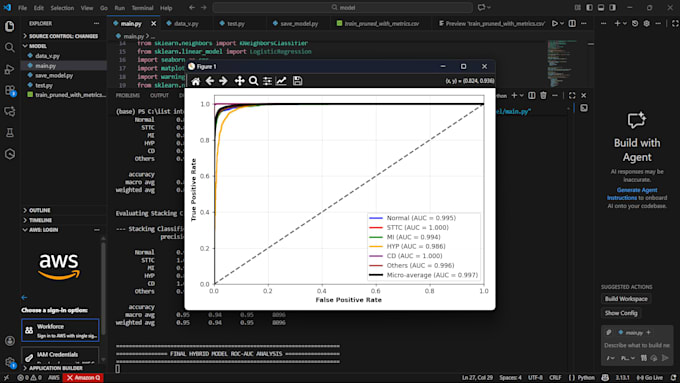Open the run options dropdown next to the play icon

(562, 23)
